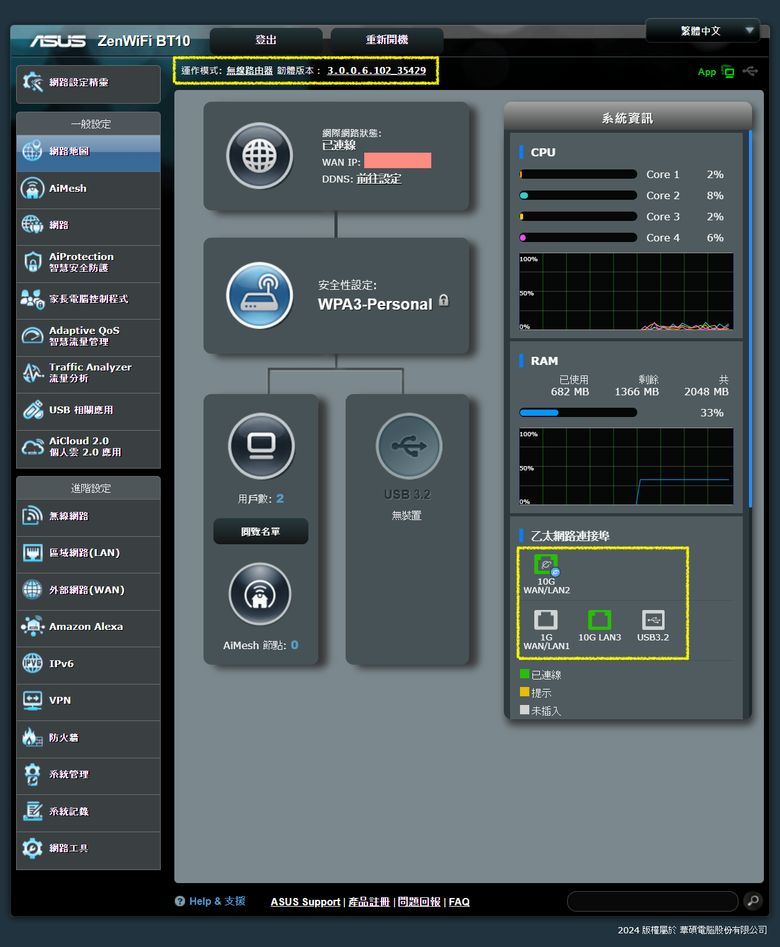Open Adaptive QoS 智慧流量管理

tap(88, 337)
